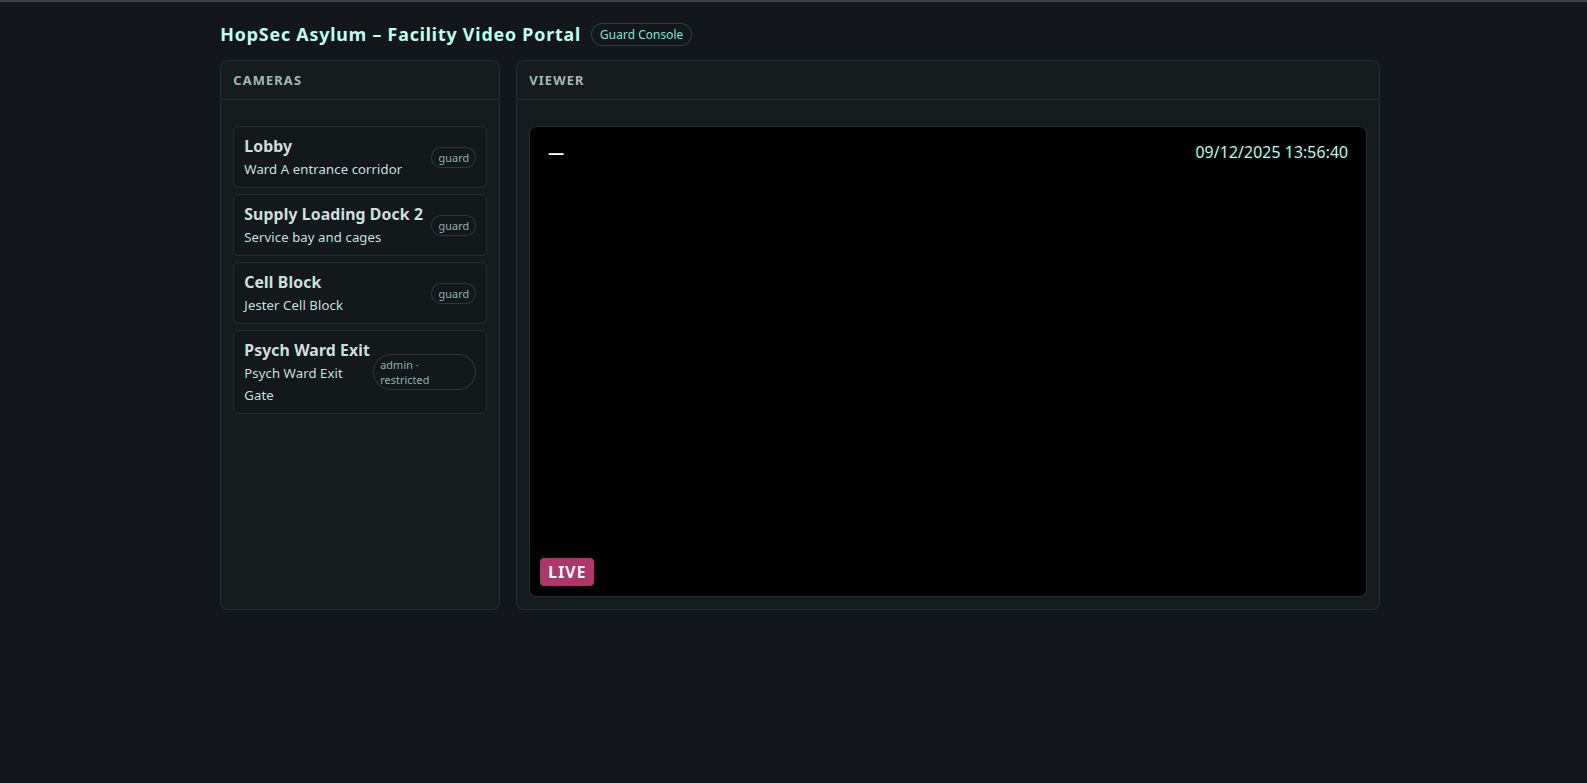Click the 'Service bay and cages' description
This screenshot has width=1587, height=783.
tap(312, 238)
